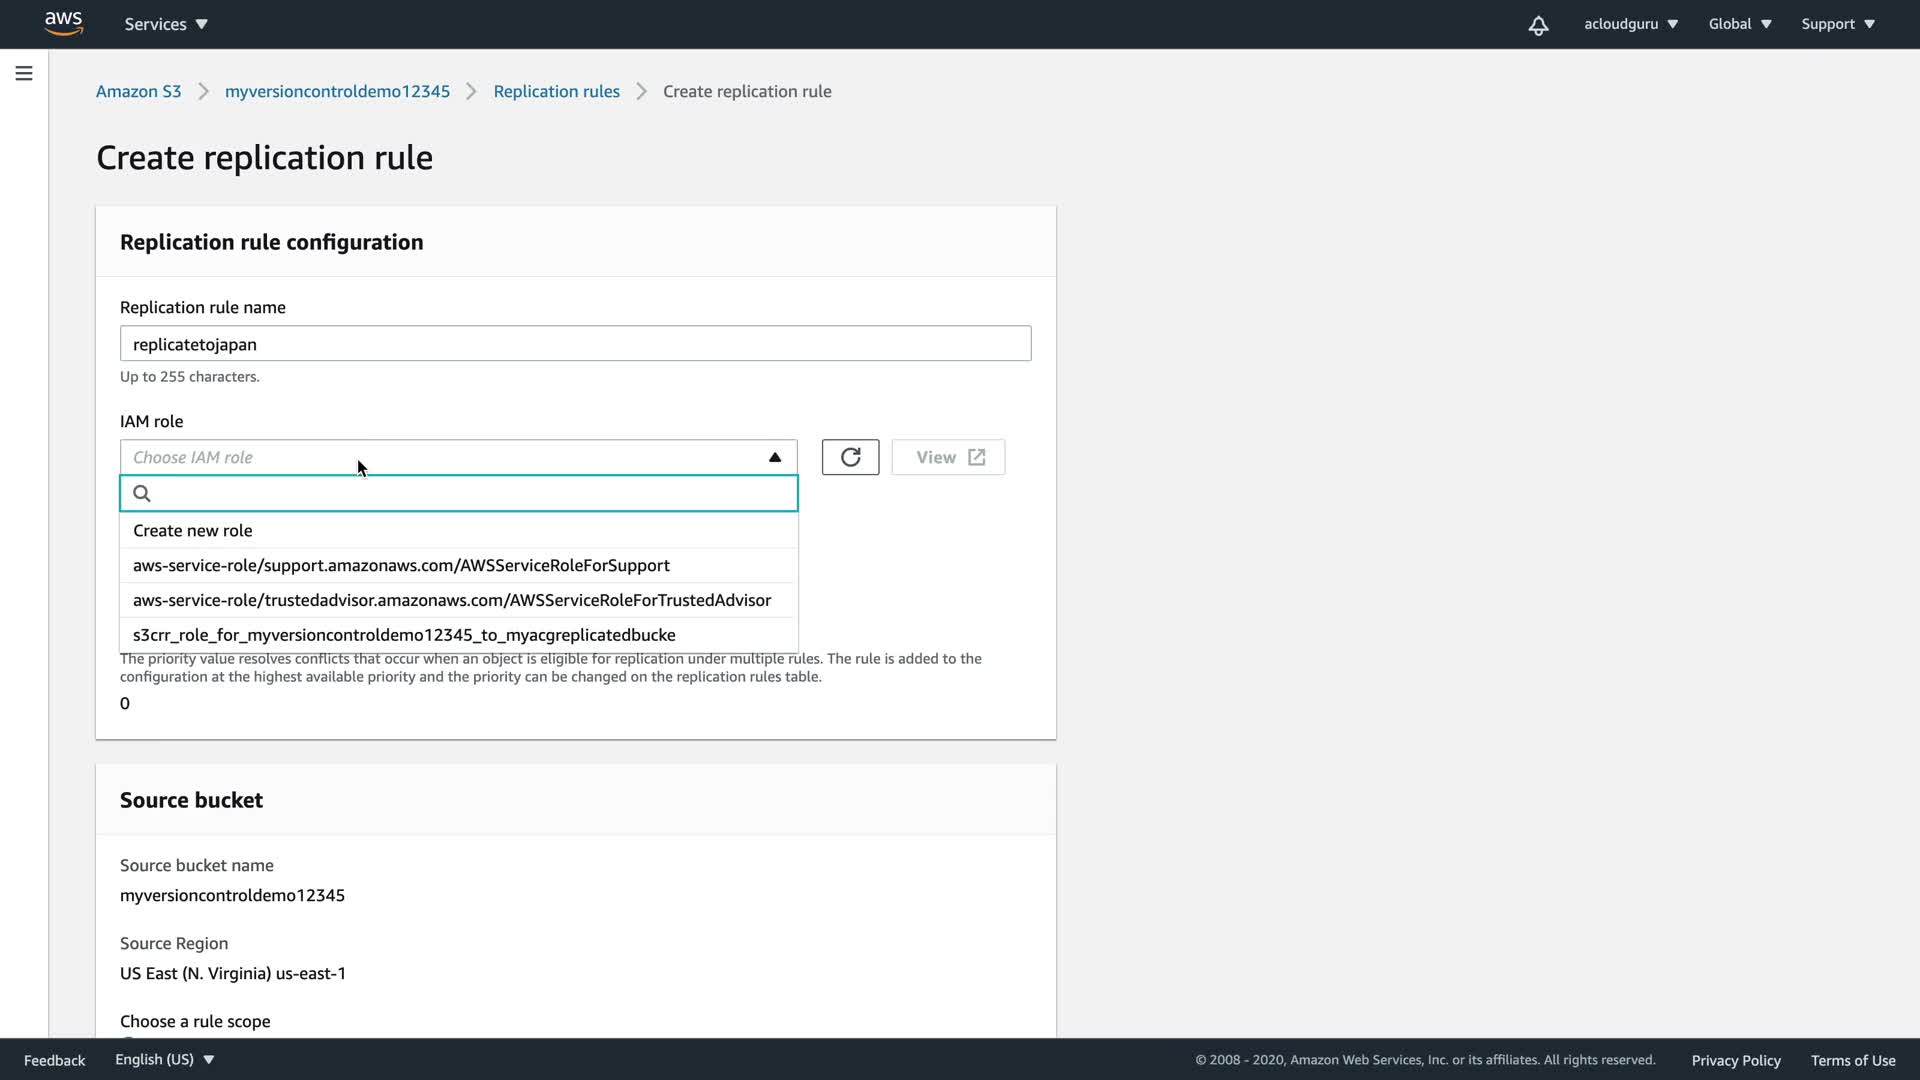Expand the hamburger side navigation menu
The image size is (1920, 1080).
pyautogui.click(x=24, y=73)
